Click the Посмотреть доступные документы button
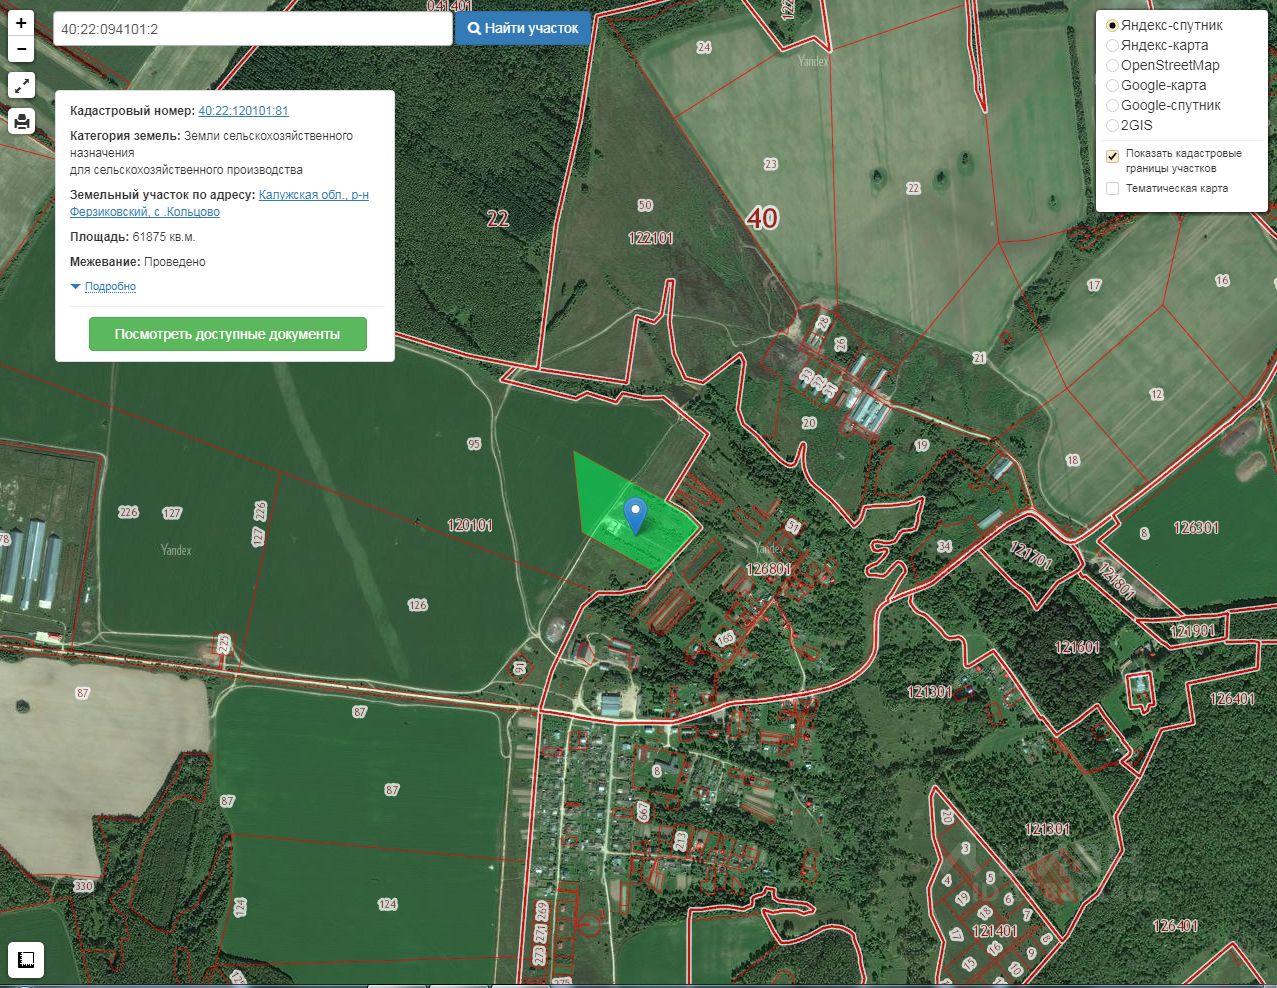 point(228,334)
